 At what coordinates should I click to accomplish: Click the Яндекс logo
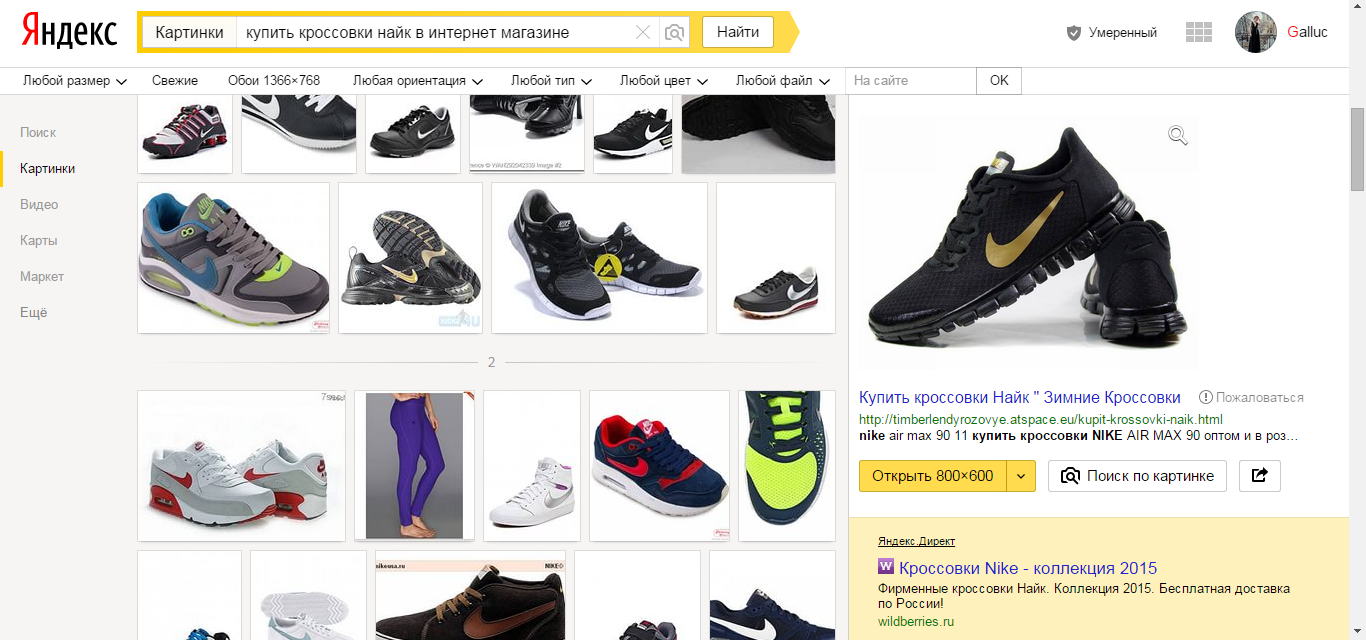pos(69,32)
